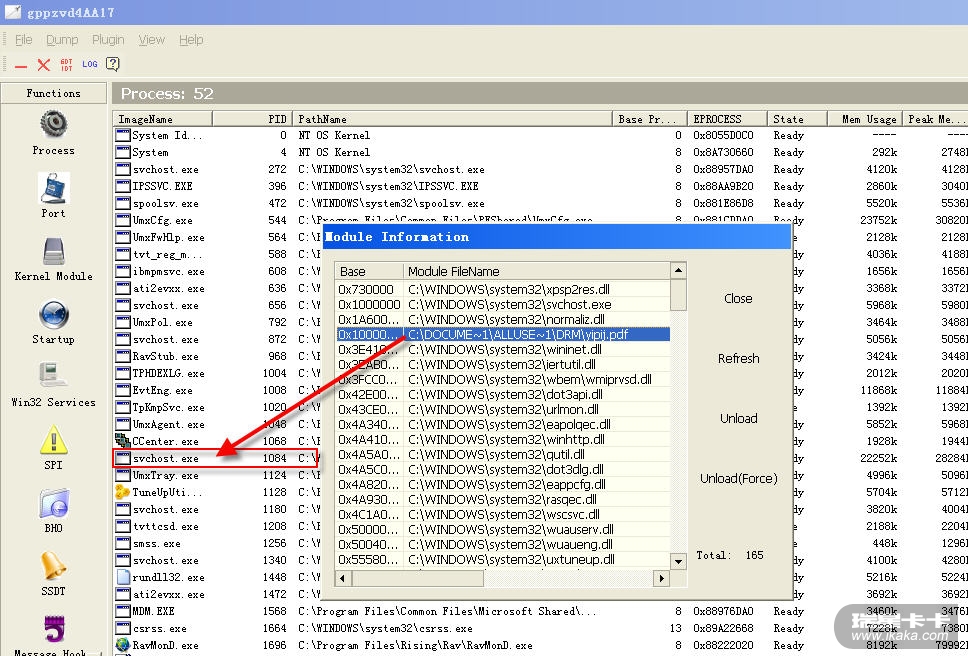Screen dimensions: 968x656
Task: Open the Plugin menu
Action: (108, 40)
